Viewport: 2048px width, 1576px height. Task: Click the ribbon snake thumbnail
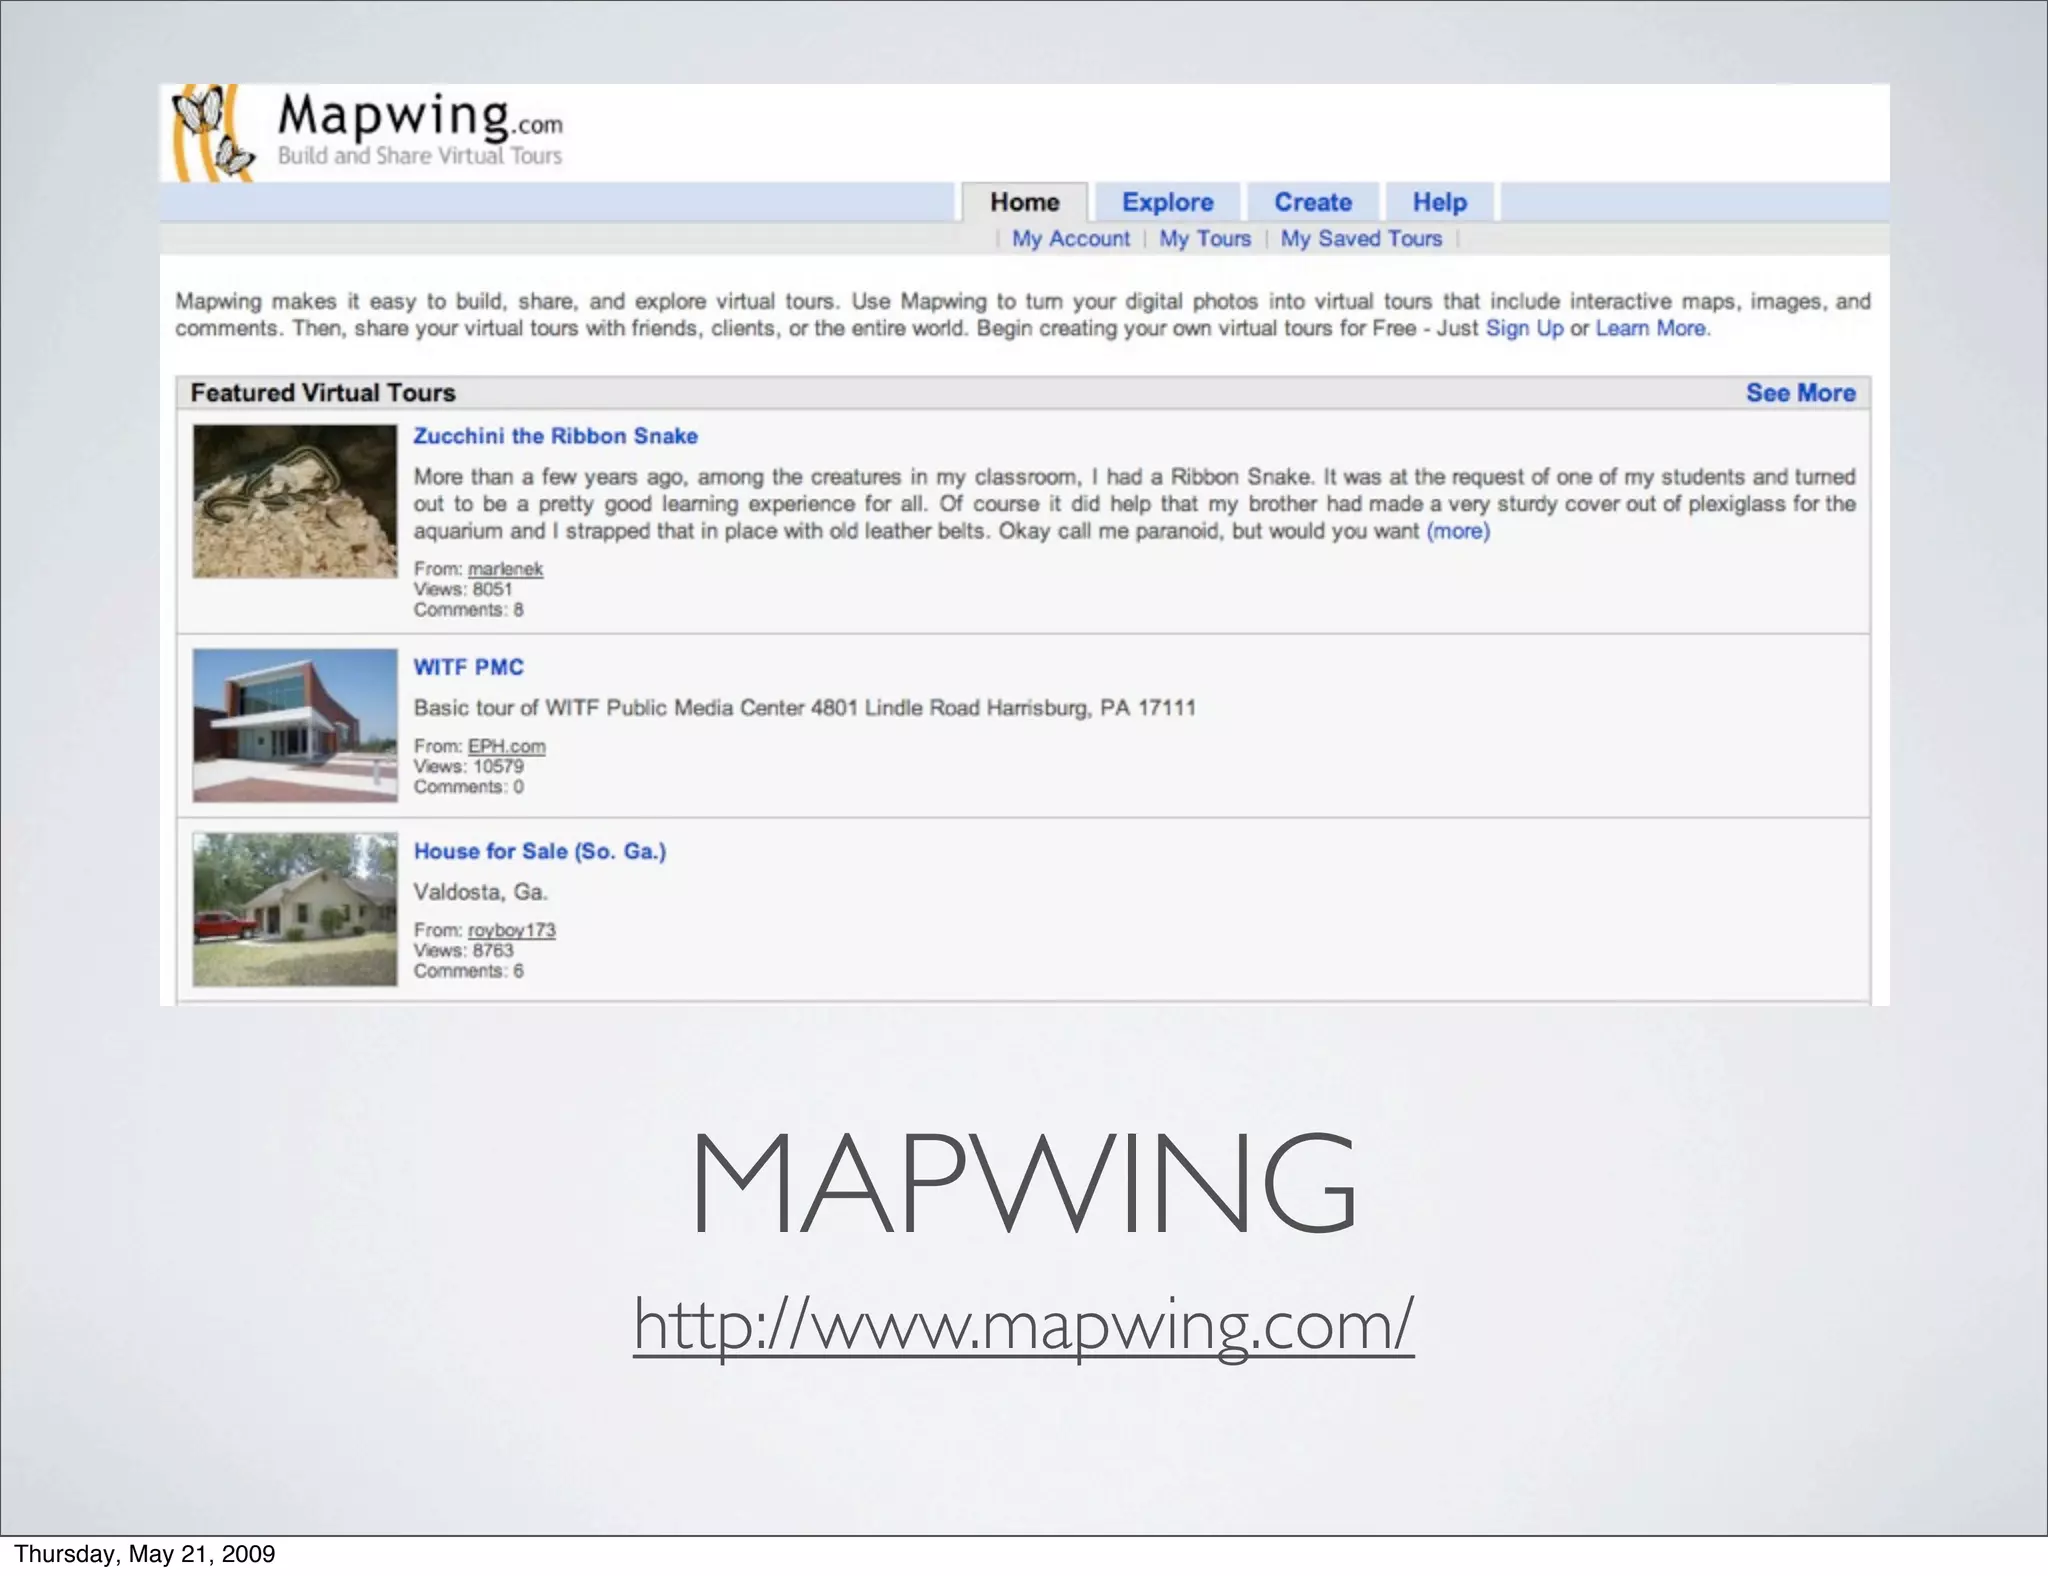pyautogui.click(x=295, y=501)
